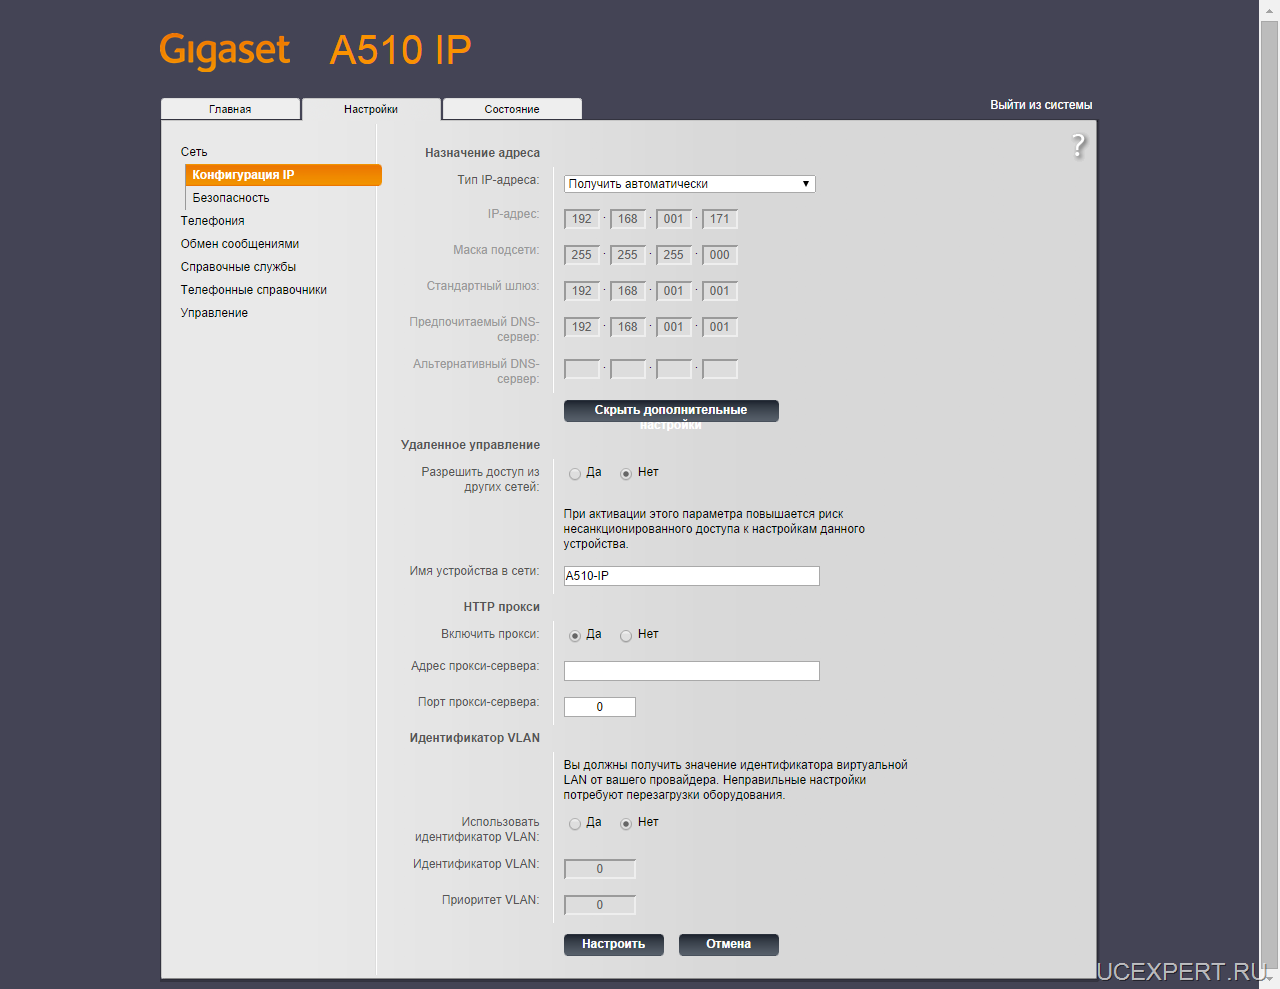Open the Тип IP-адреса dropdown

click(x=690, y=184)
